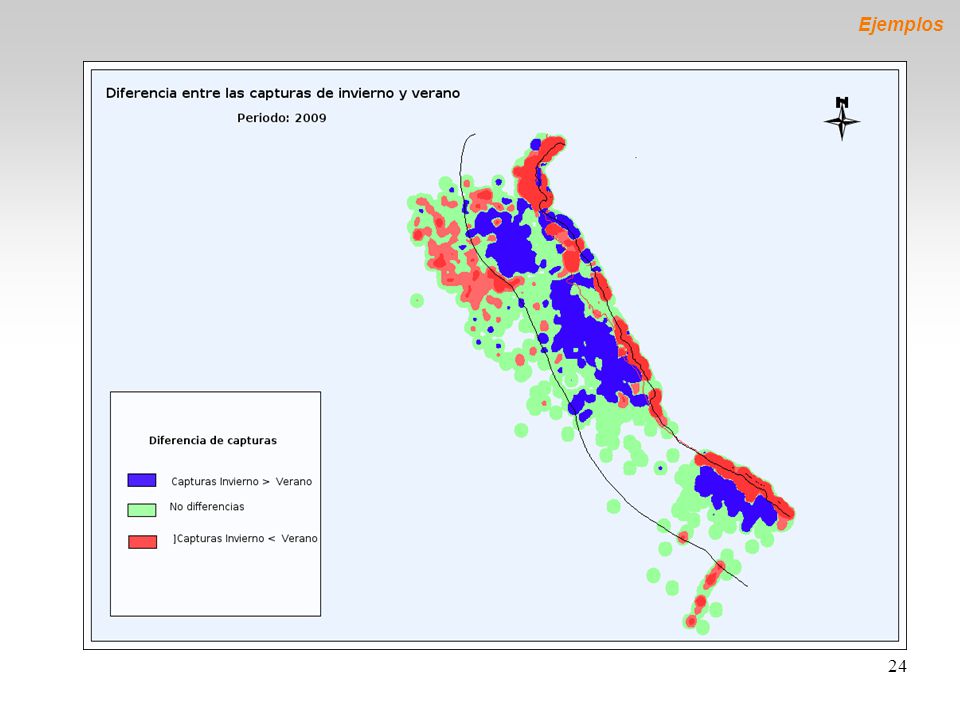
Task: Select title 'Diferencia entre las capturas de invierno y verano'
Action: (x=283, y=93)
